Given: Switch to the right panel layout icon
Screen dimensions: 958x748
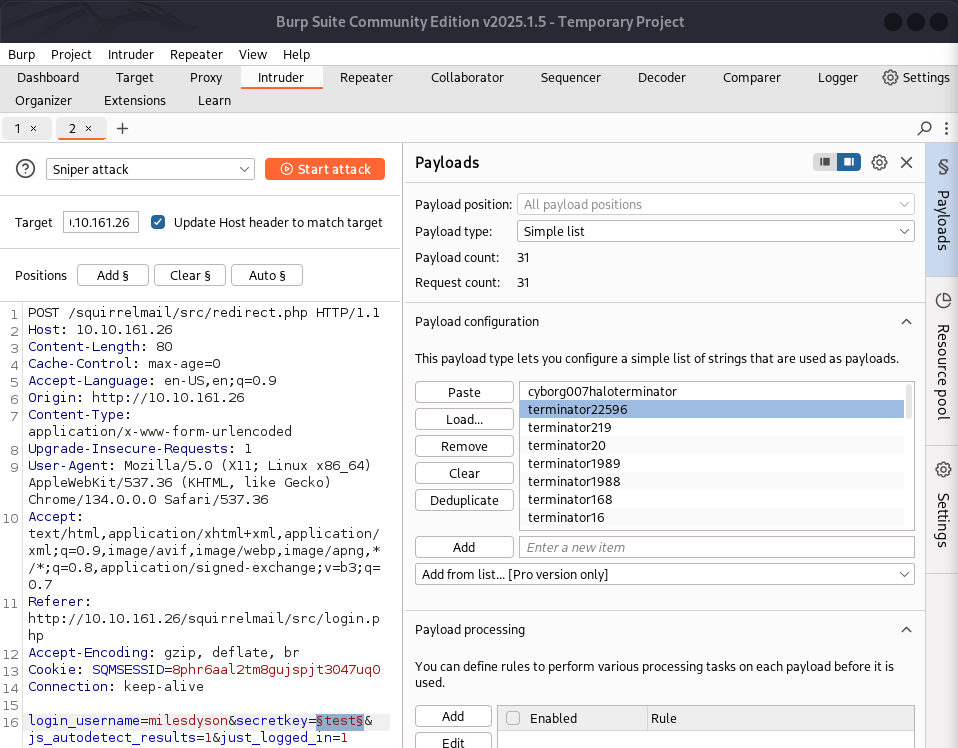Looking at the screenshot, I should point(849,162).
